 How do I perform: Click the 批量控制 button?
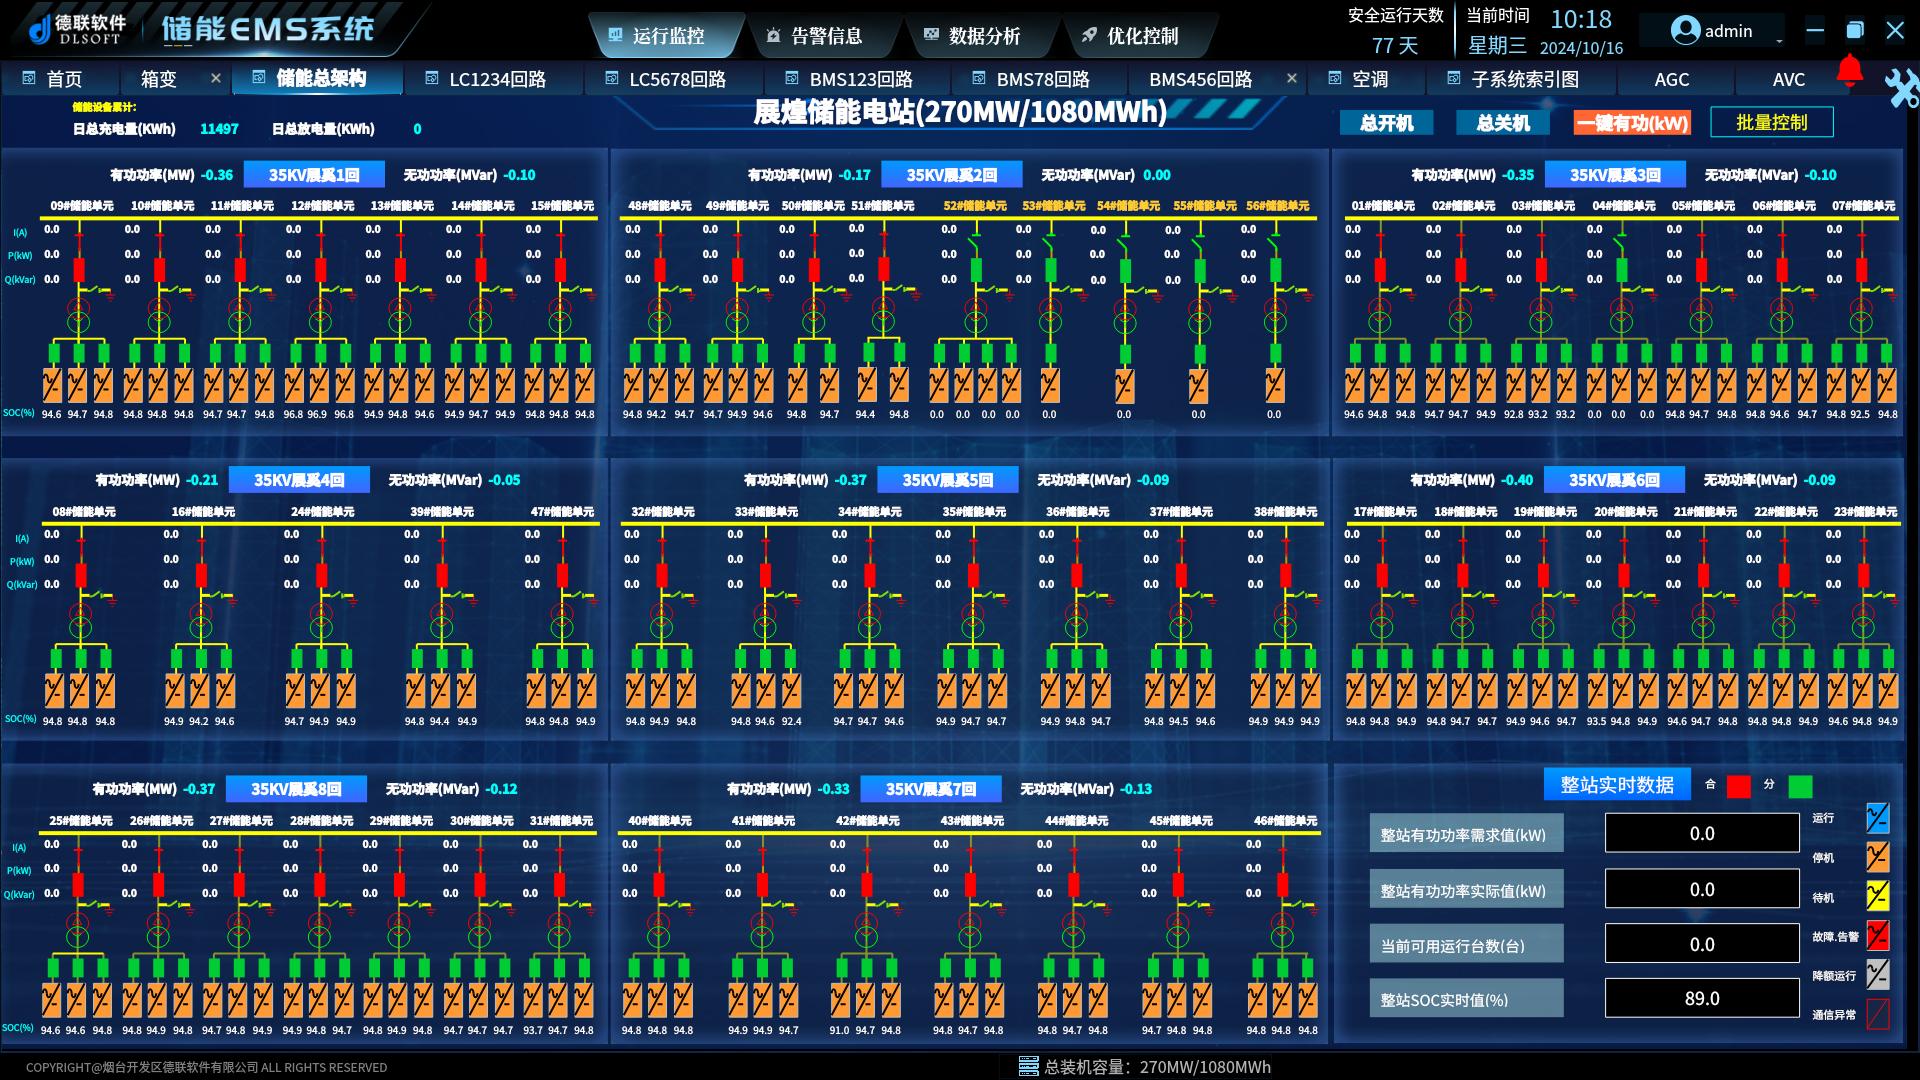[1771, 122]
